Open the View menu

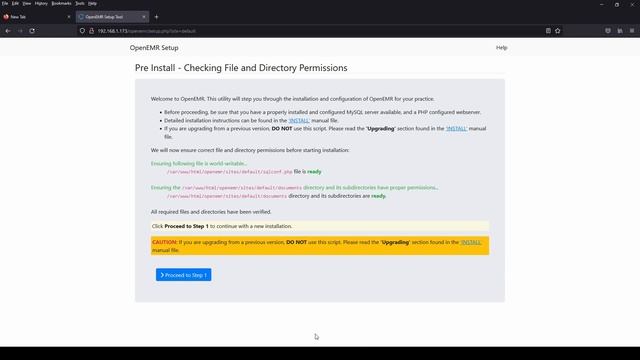(27, 3)
